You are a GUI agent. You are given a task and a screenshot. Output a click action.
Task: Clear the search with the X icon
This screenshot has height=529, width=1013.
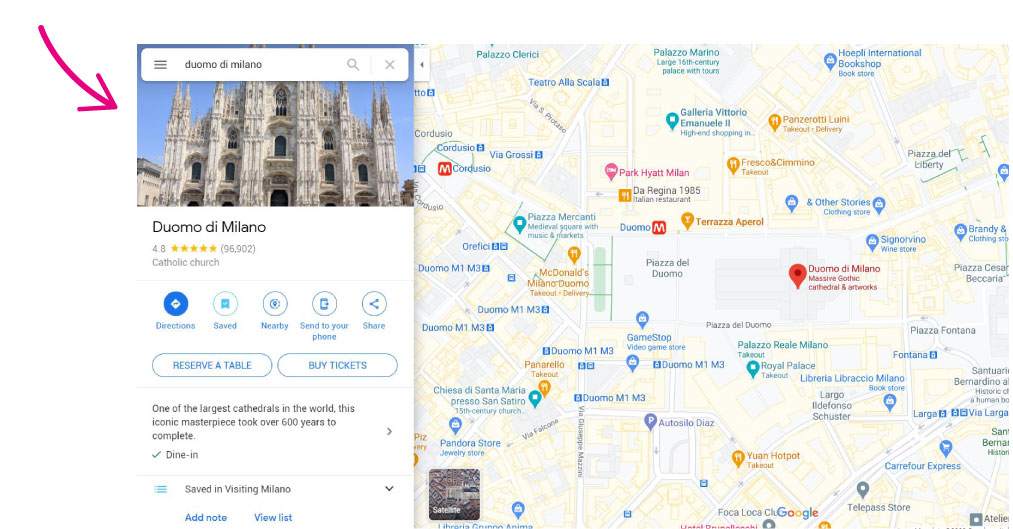pyautogui.click(x=390, y=65)
